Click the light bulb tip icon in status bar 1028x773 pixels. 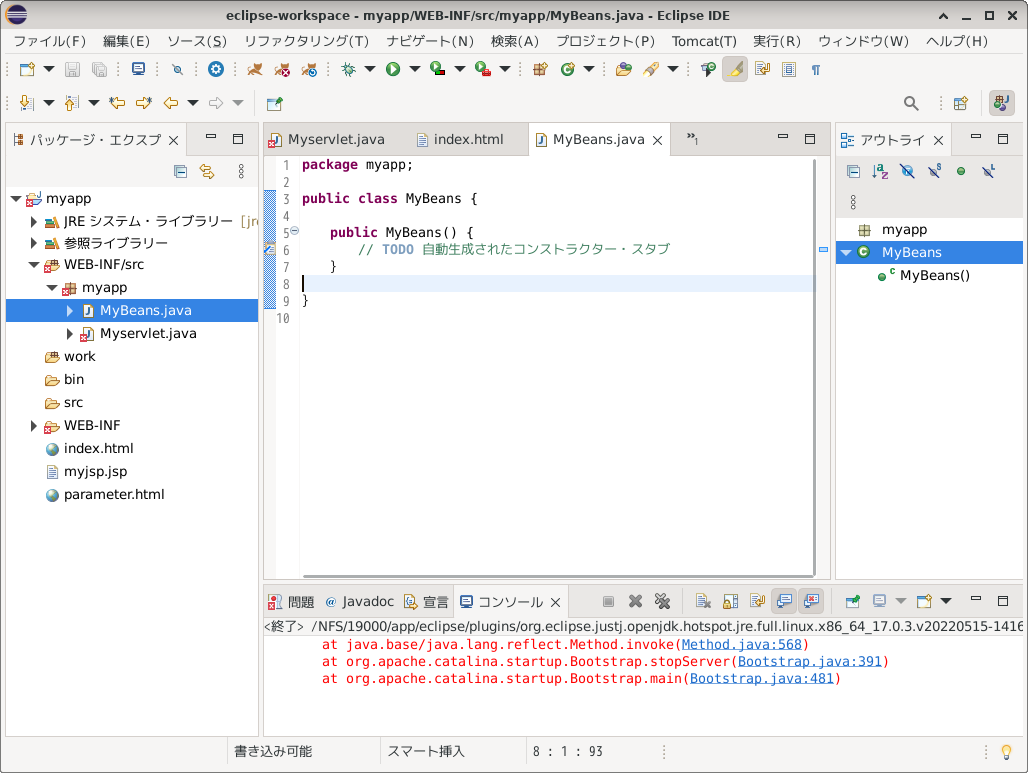1006,751
